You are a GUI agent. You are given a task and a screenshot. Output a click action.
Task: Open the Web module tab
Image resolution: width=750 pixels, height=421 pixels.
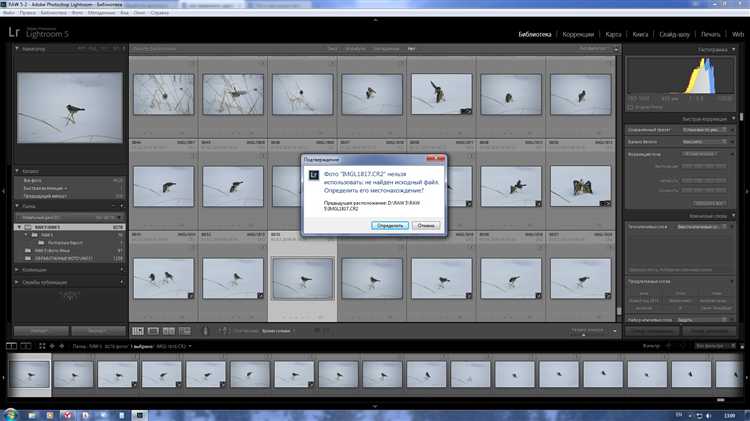click(x=738, y=34)
